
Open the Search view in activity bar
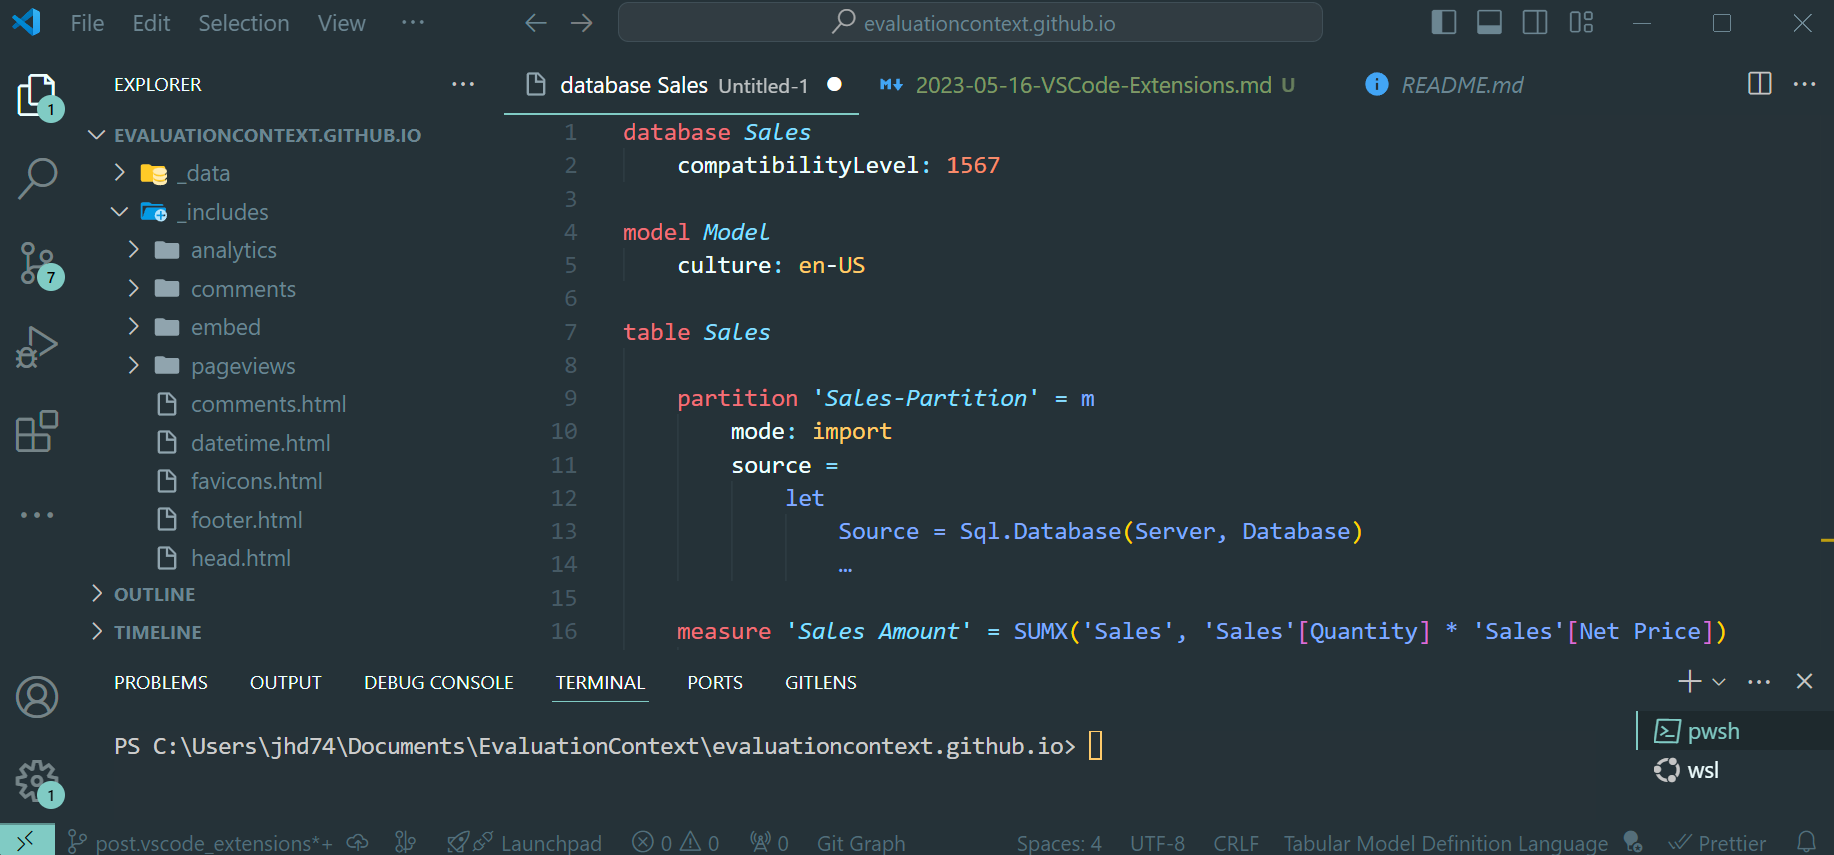[38, 179]
